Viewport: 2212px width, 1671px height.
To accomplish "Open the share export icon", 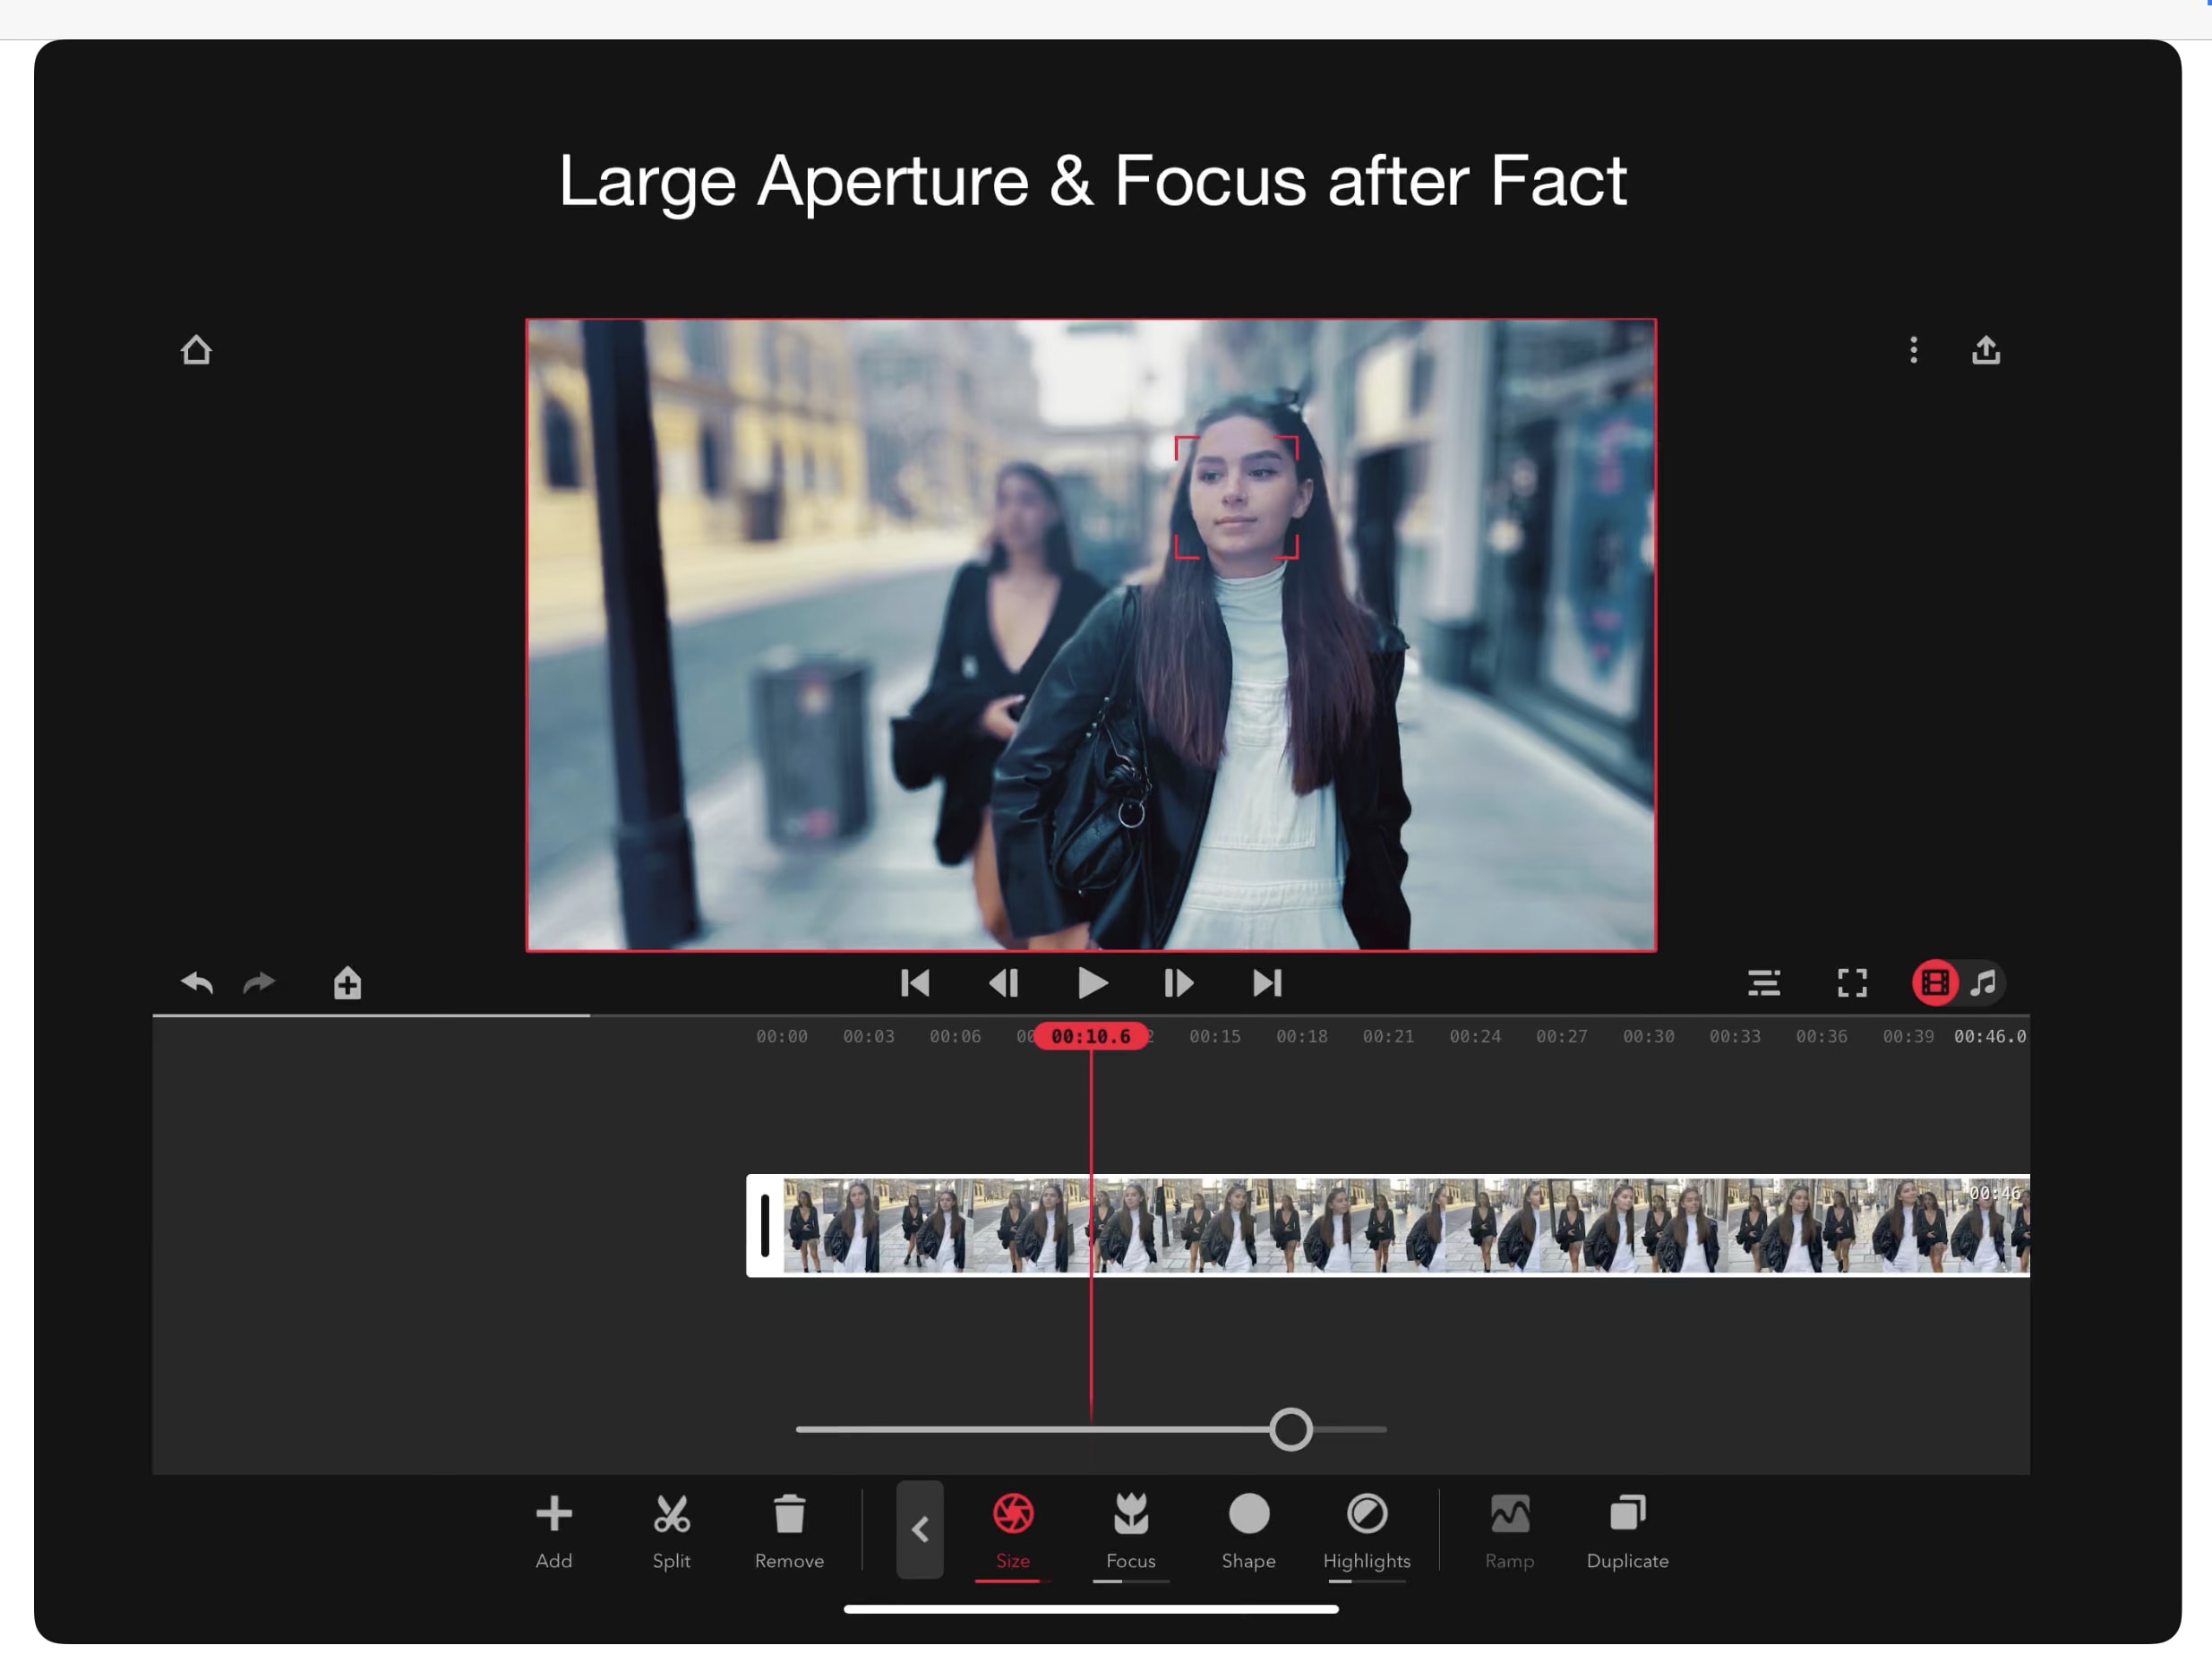I will [1986, 350].
